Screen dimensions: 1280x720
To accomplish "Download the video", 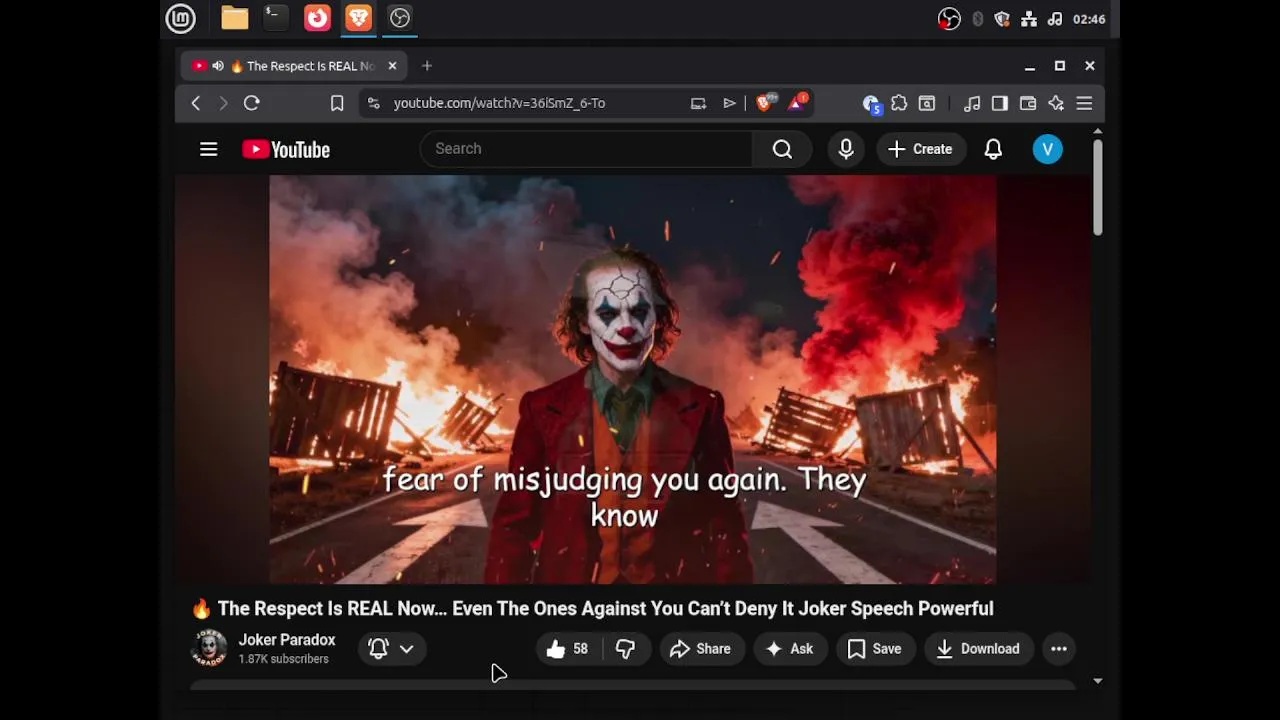I will click(x=978, y=649).
